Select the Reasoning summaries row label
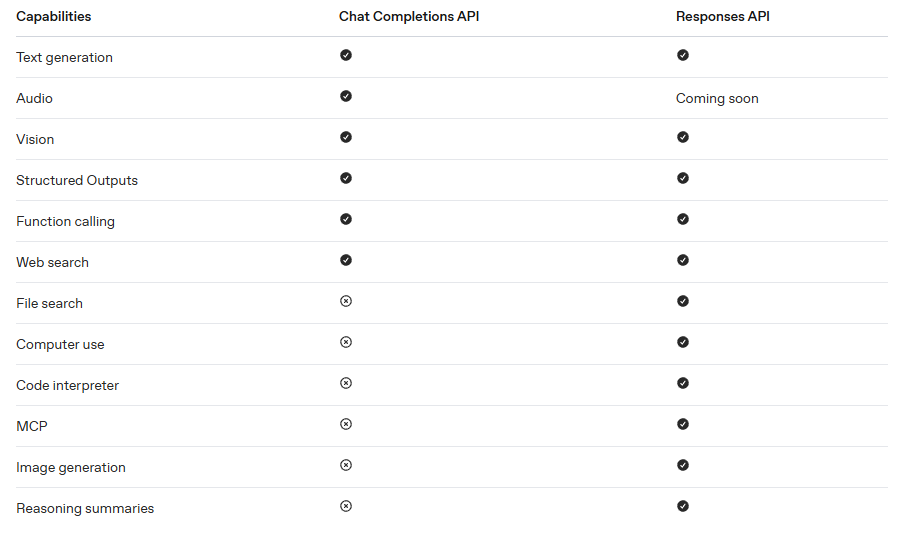This screenshot has height=535, width=899. point(85,509)
